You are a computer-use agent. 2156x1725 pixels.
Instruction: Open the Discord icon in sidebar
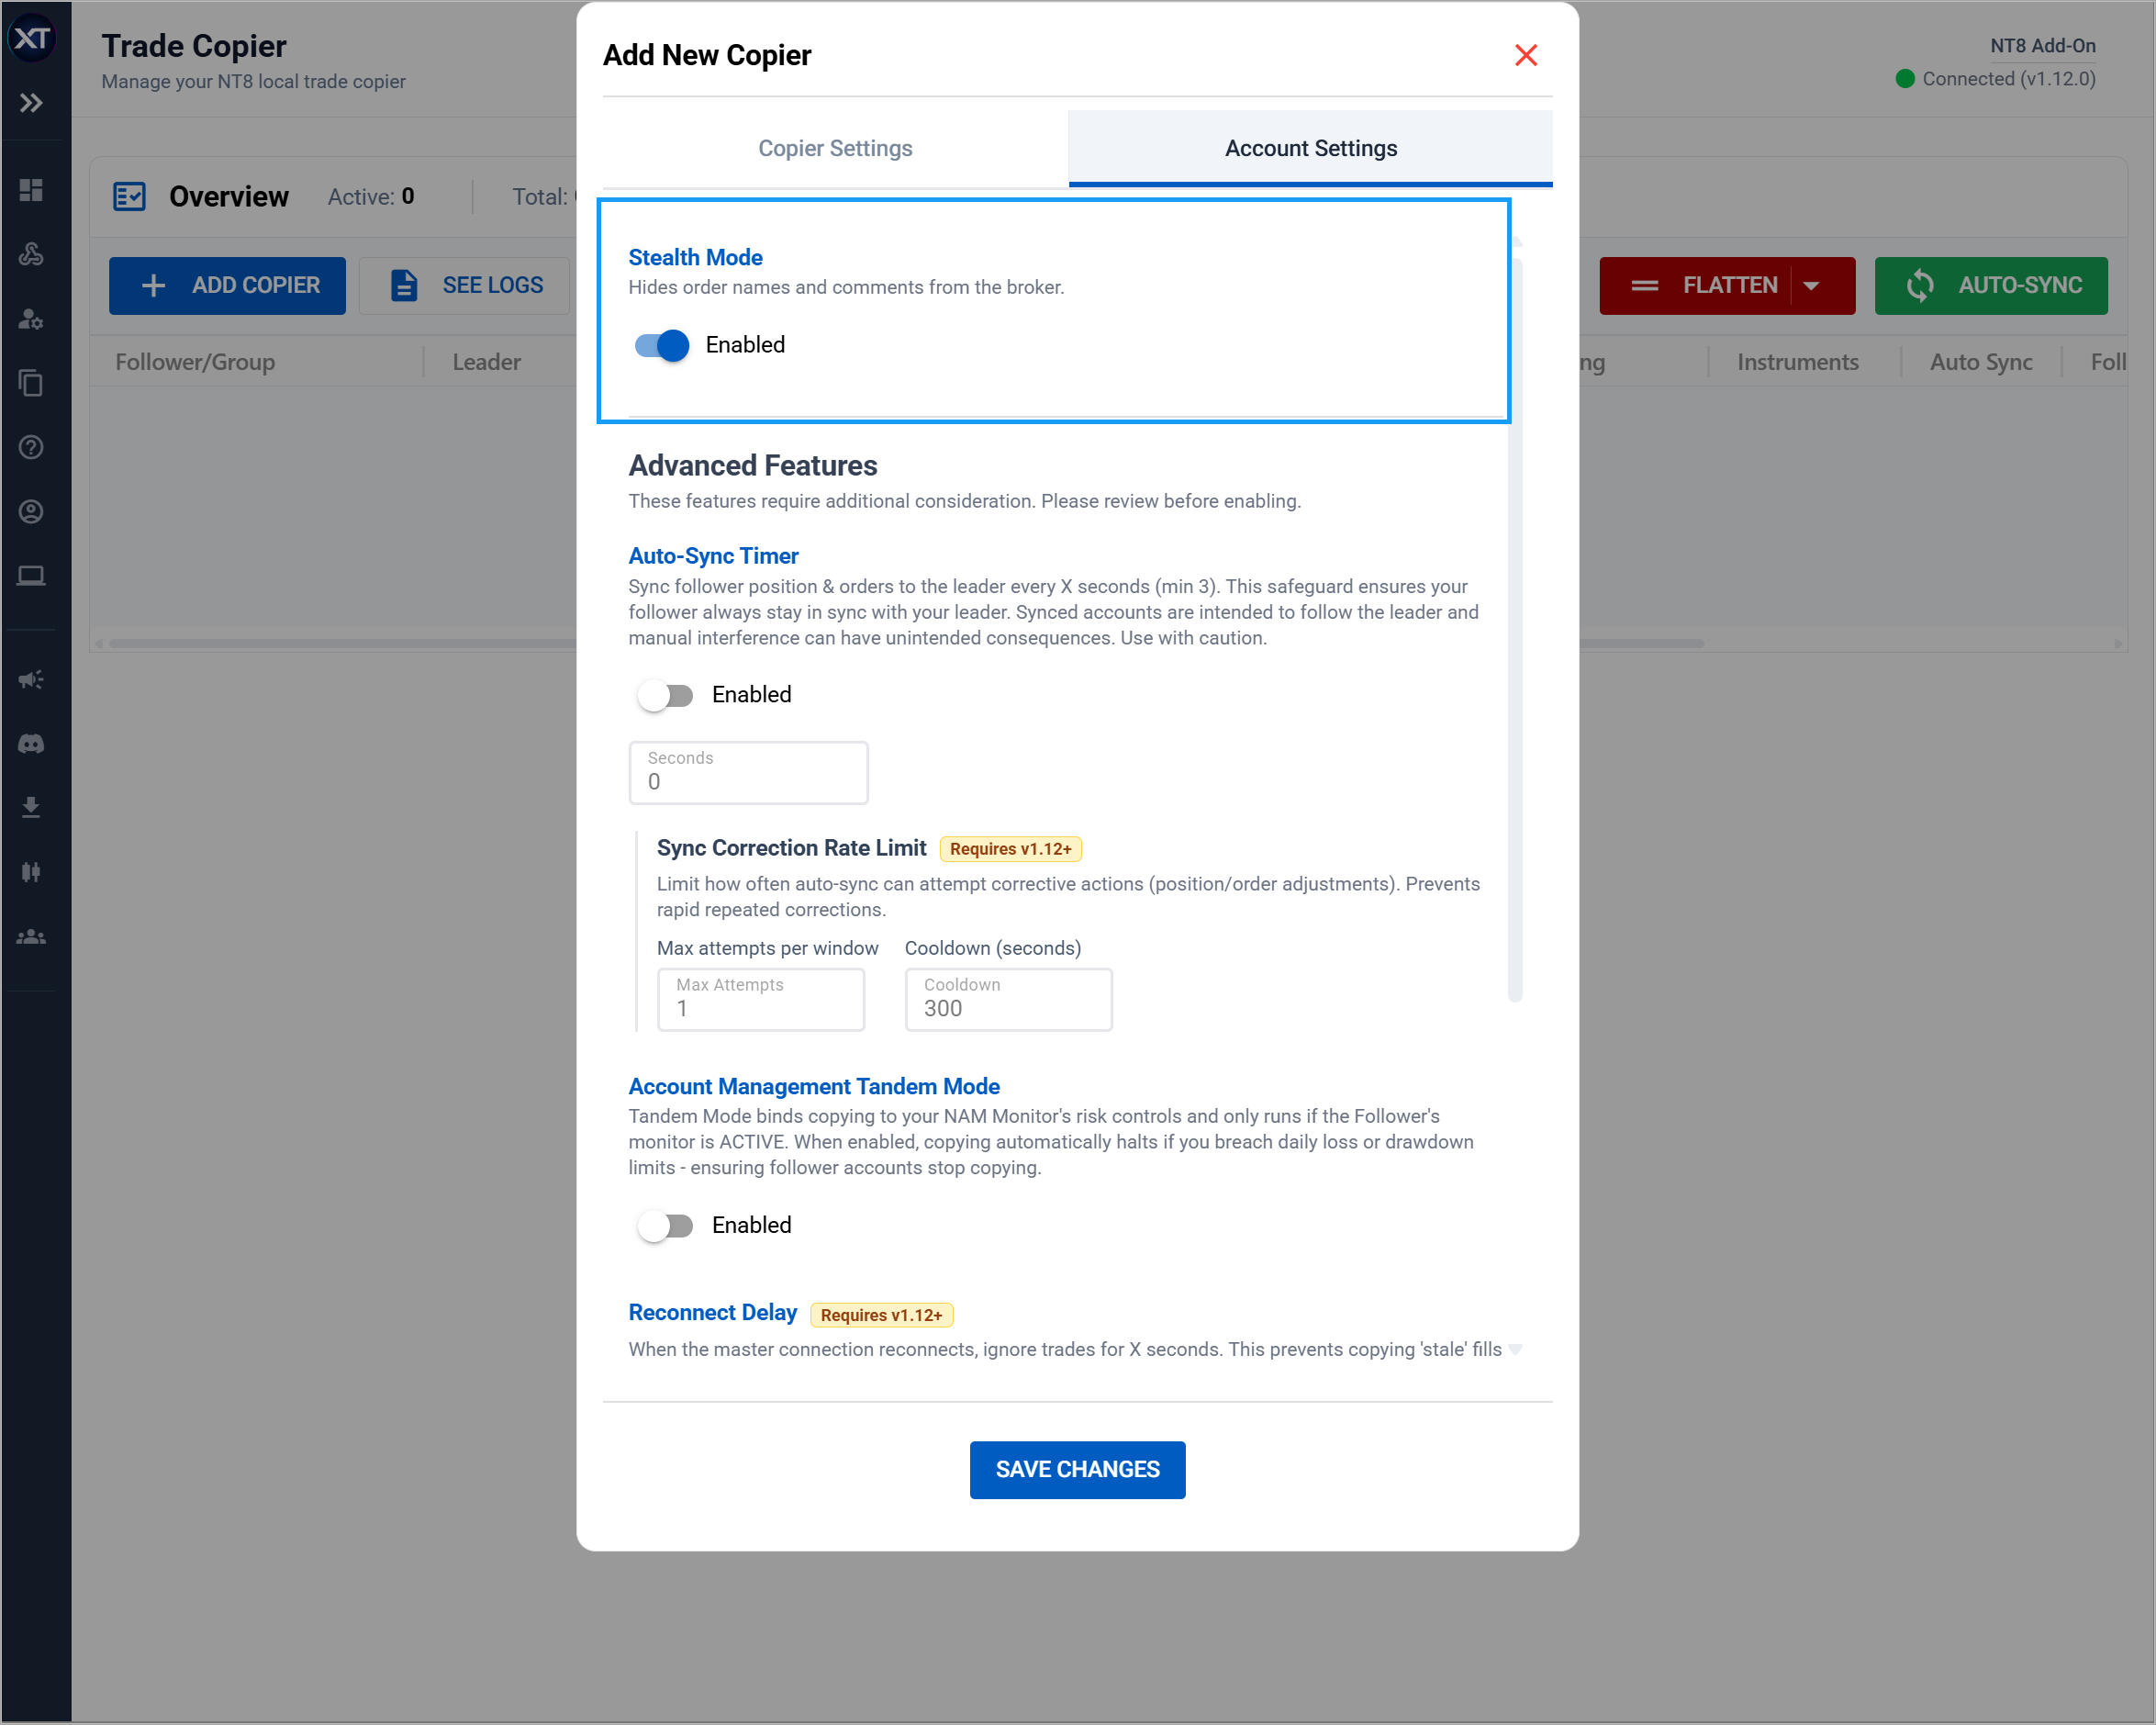click(31, 744)
